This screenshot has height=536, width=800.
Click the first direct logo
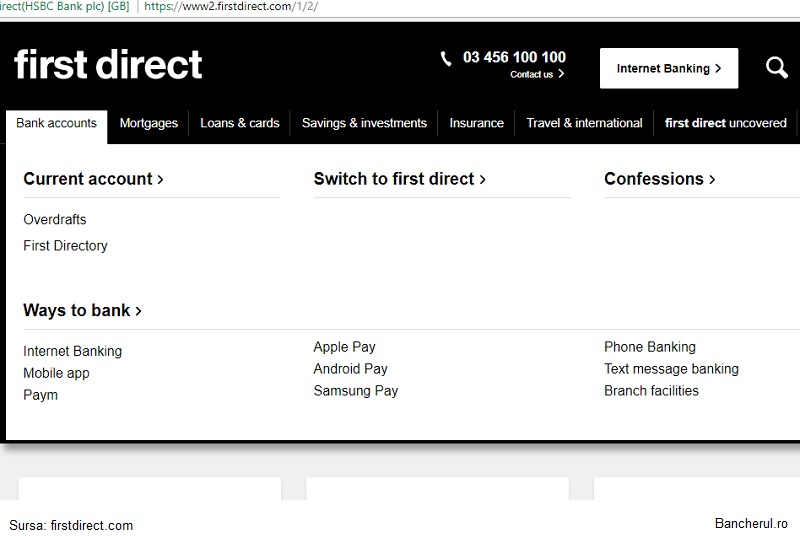108,64
